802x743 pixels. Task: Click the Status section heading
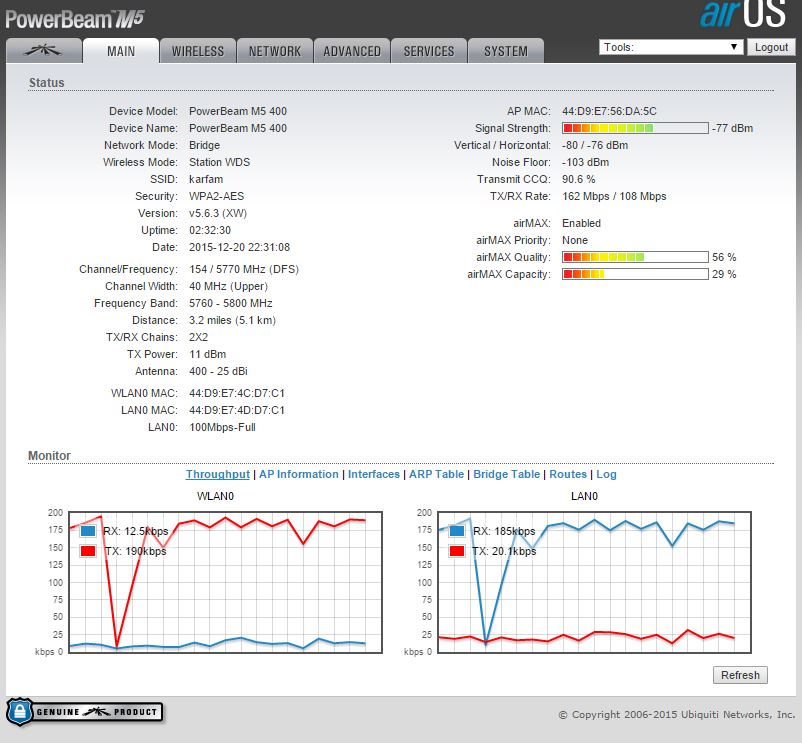click(x=47, y=82)
